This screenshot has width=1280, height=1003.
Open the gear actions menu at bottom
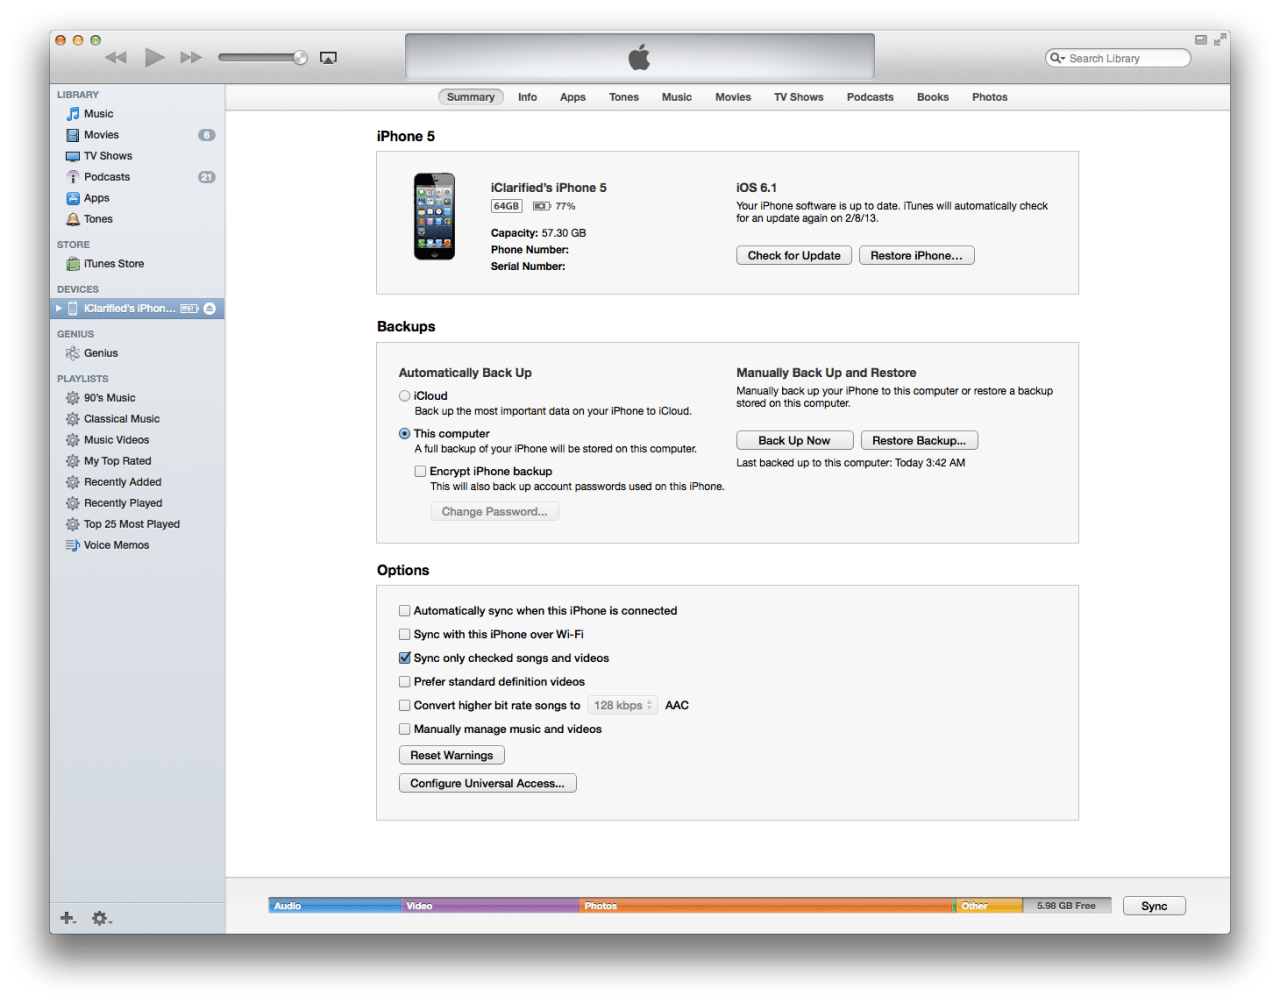click(101, 918)
